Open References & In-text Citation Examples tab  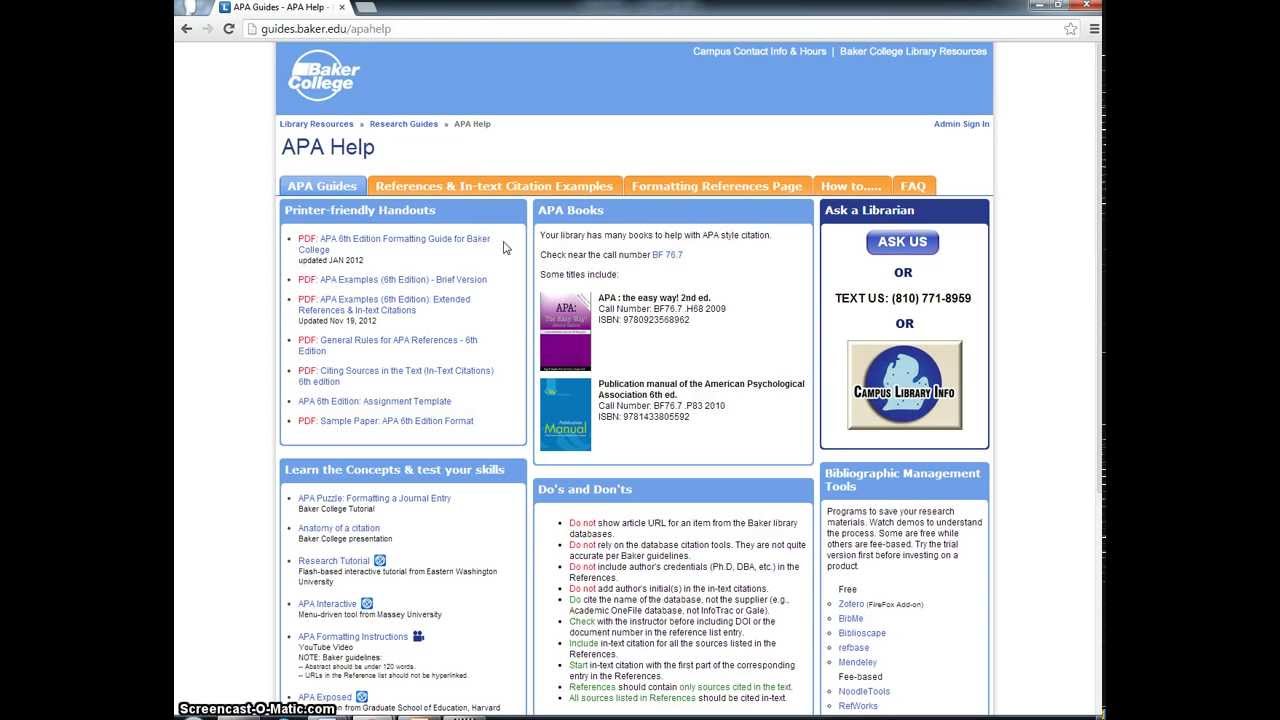(495, 186)
